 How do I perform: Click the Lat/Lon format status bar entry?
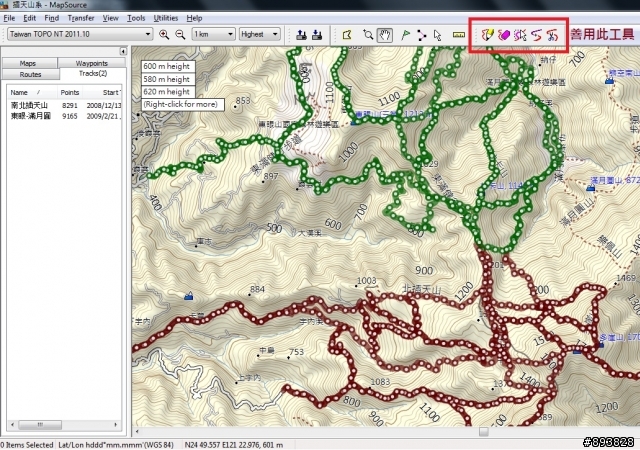116,445
